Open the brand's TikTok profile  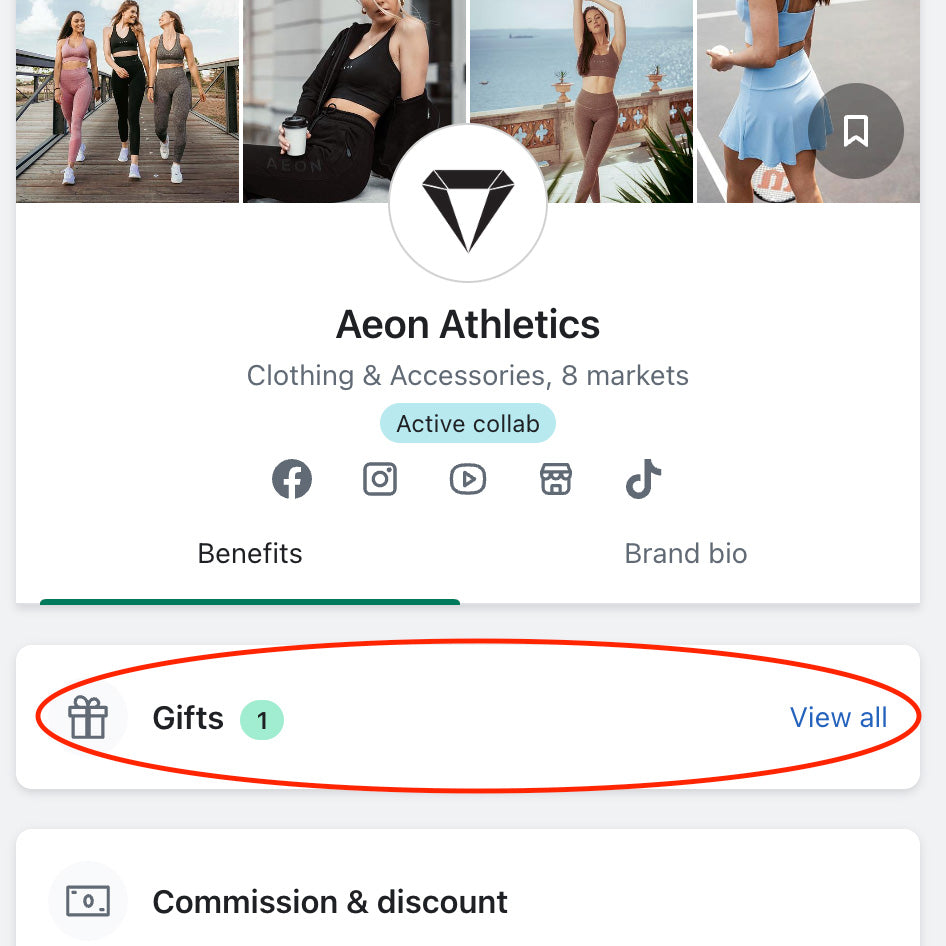(644, 480)
